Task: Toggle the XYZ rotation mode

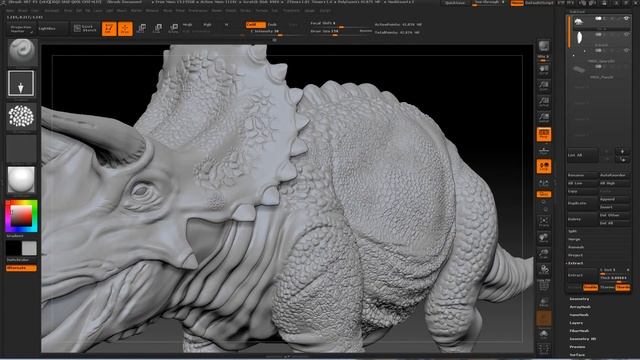Action: (x=544, y=194)
